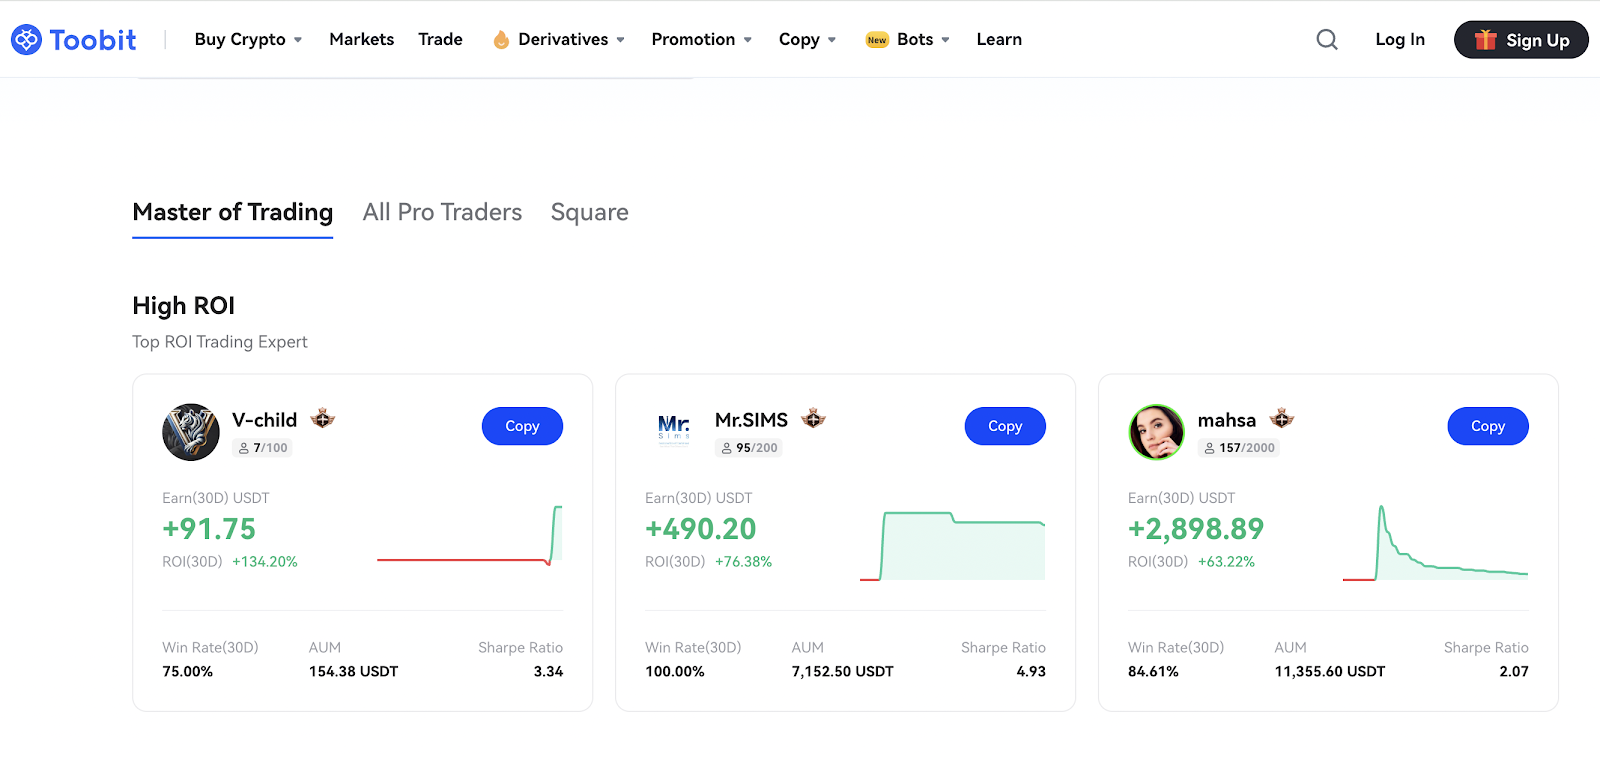
Task: Click the +76.38% ROI value
Action: 743,562
